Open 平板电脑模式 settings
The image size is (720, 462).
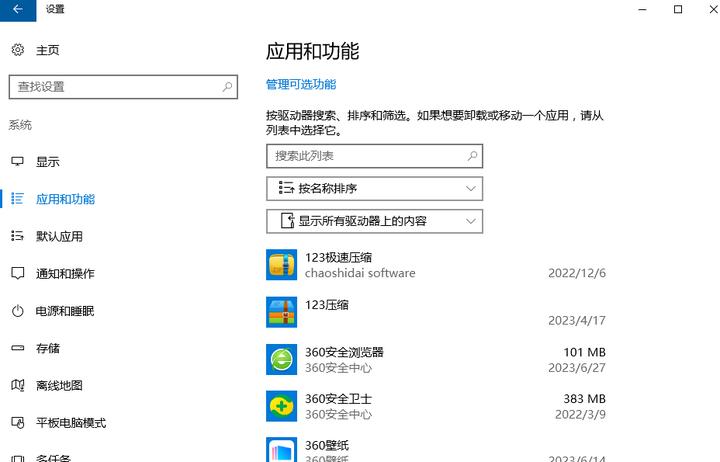pyautogui.click(x=71, y=423)
